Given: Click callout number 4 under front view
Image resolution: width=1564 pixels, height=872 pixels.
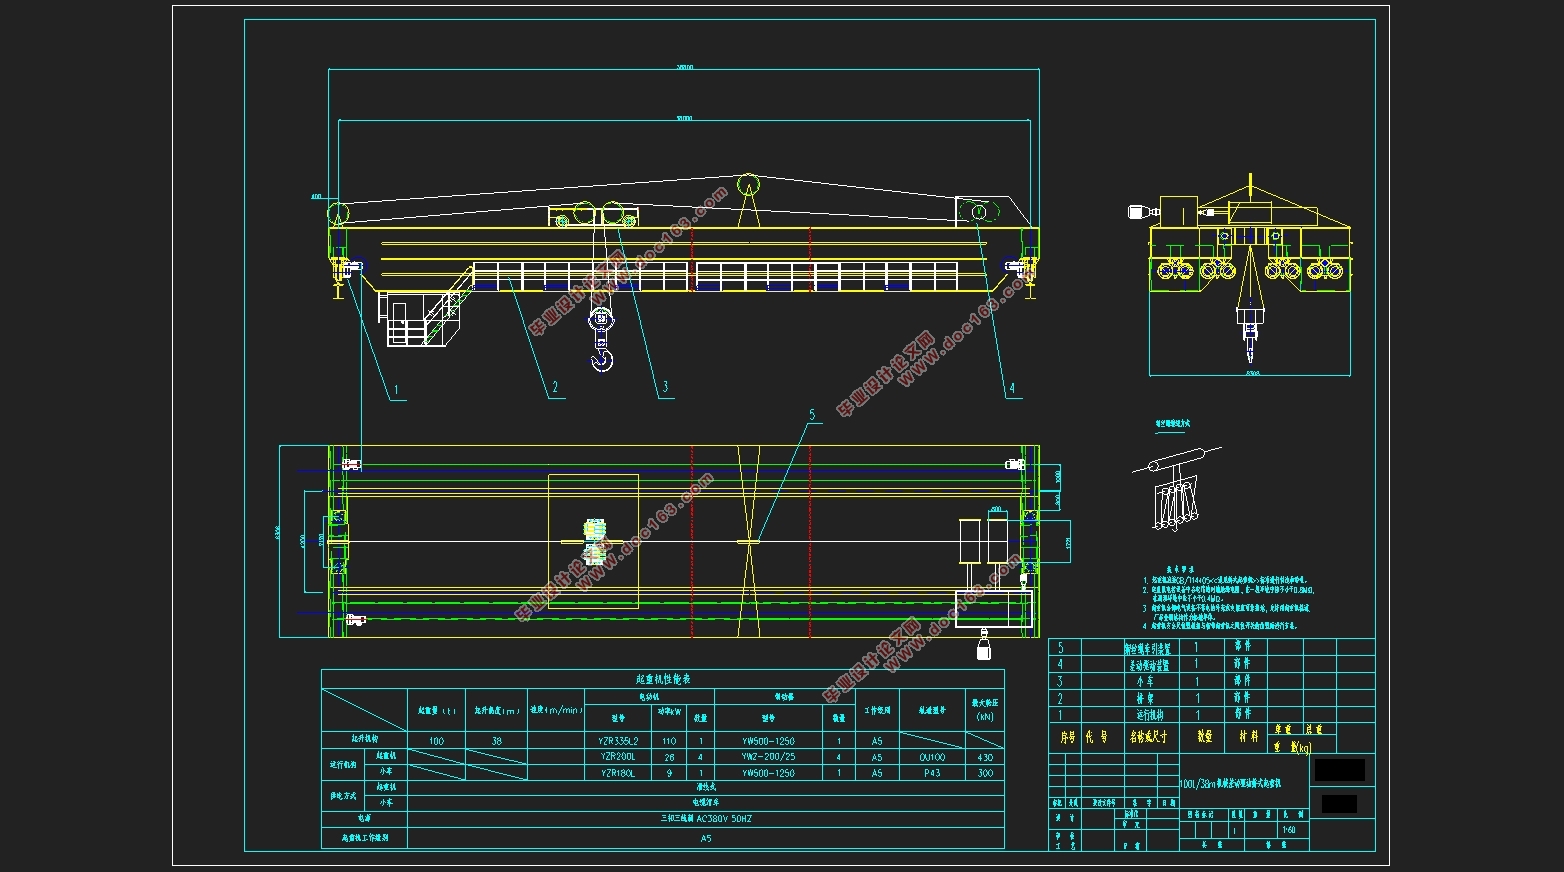Looking at the screenshot, I should coord(1012,388).
